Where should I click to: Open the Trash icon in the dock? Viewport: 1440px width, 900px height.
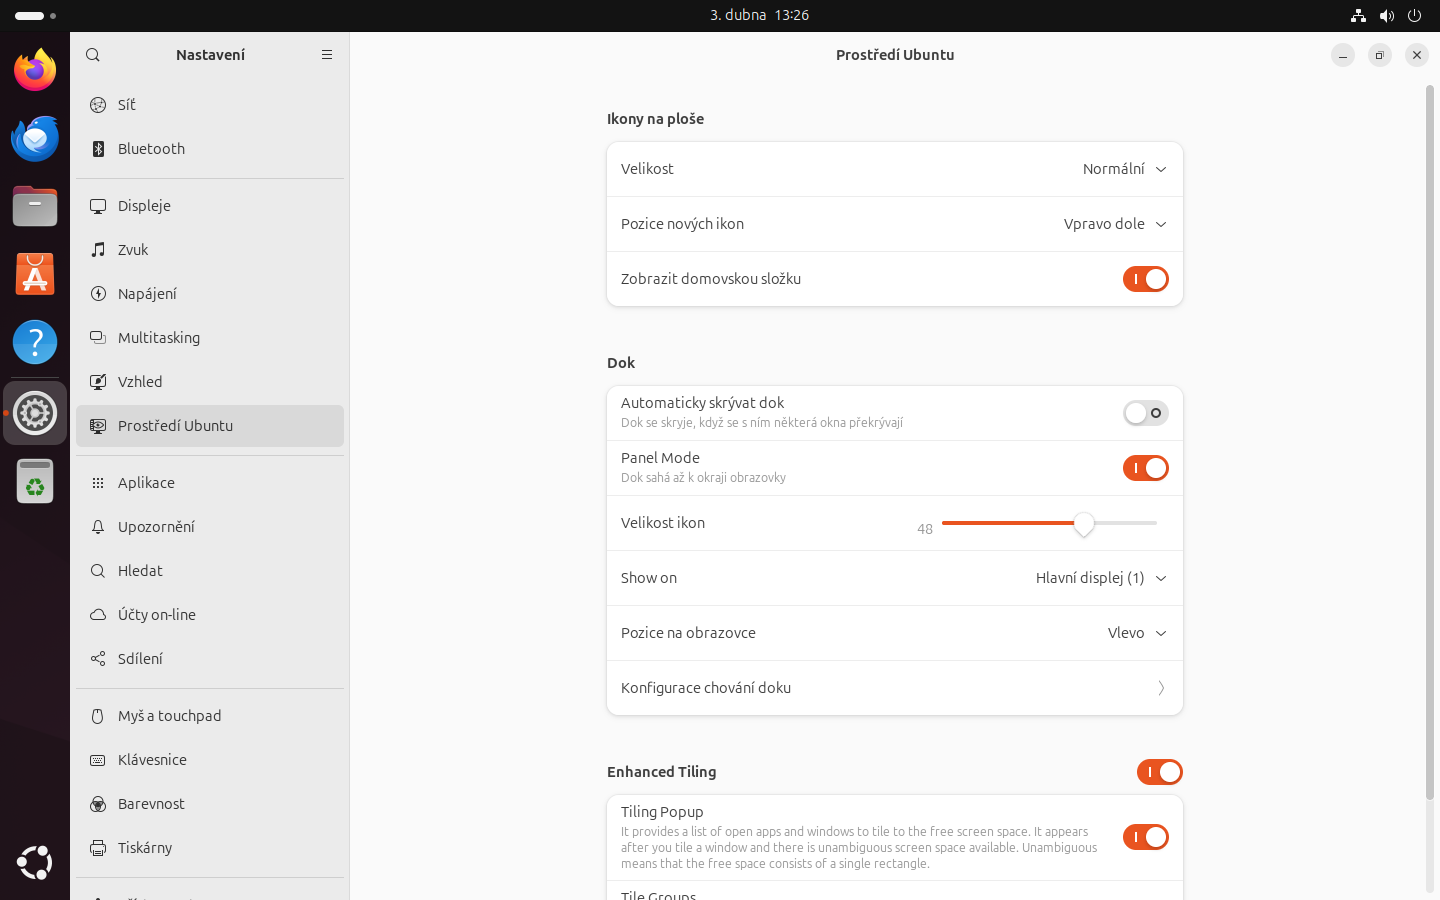[x=35, y=482]
